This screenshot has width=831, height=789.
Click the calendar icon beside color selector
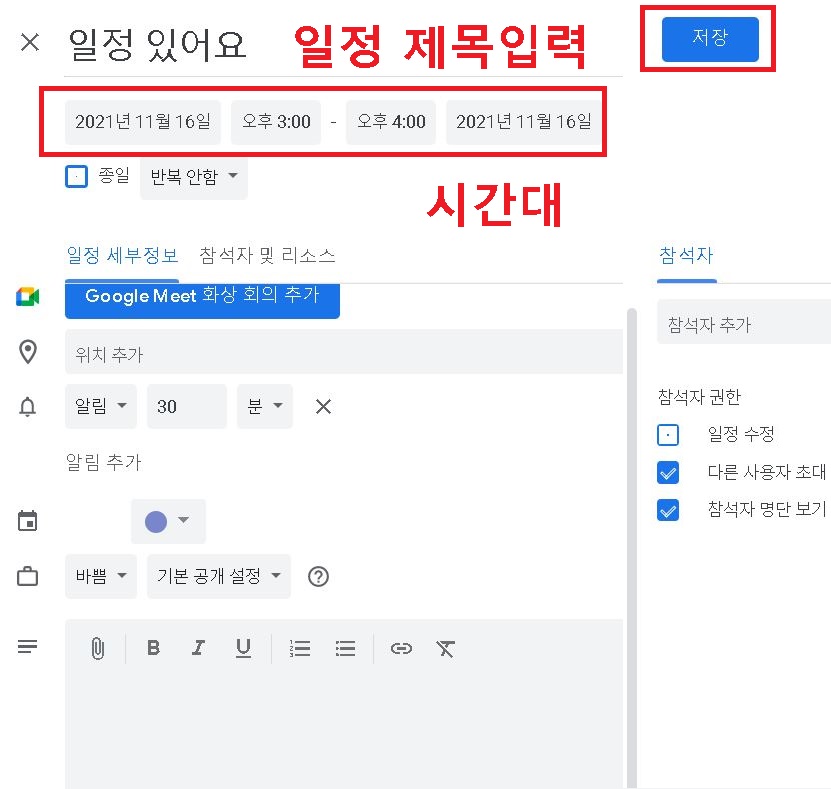tap(28, 520)
